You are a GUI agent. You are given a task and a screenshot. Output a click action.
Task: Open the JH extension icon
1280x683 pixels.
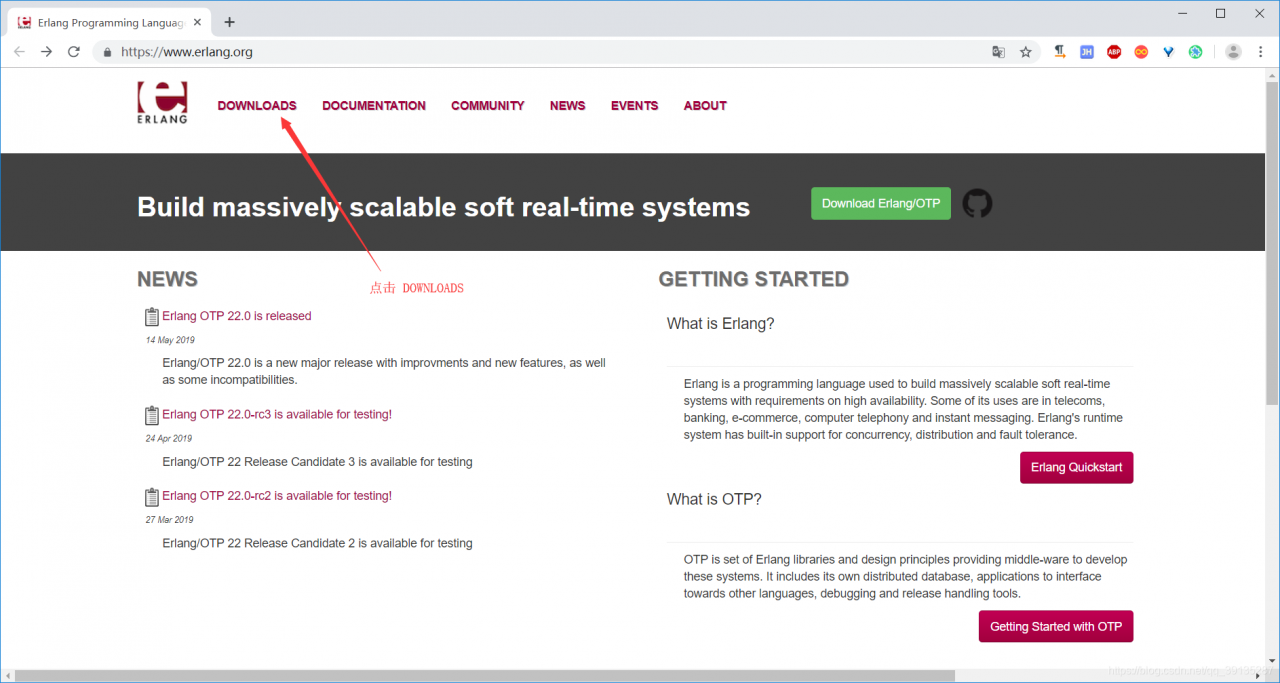(1087, 52)
